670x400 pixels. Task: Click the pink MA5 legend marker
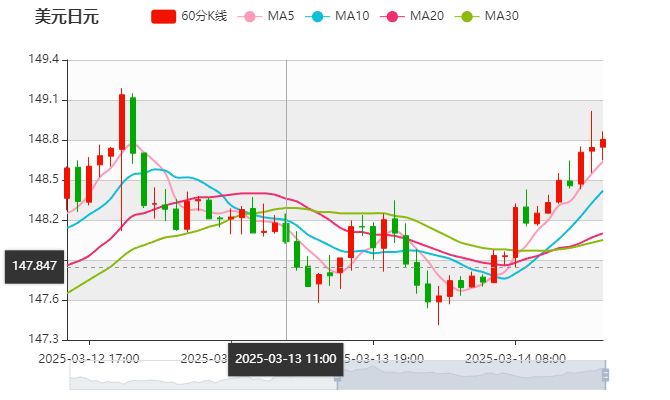pyautogui.click(x=250, y=16)
